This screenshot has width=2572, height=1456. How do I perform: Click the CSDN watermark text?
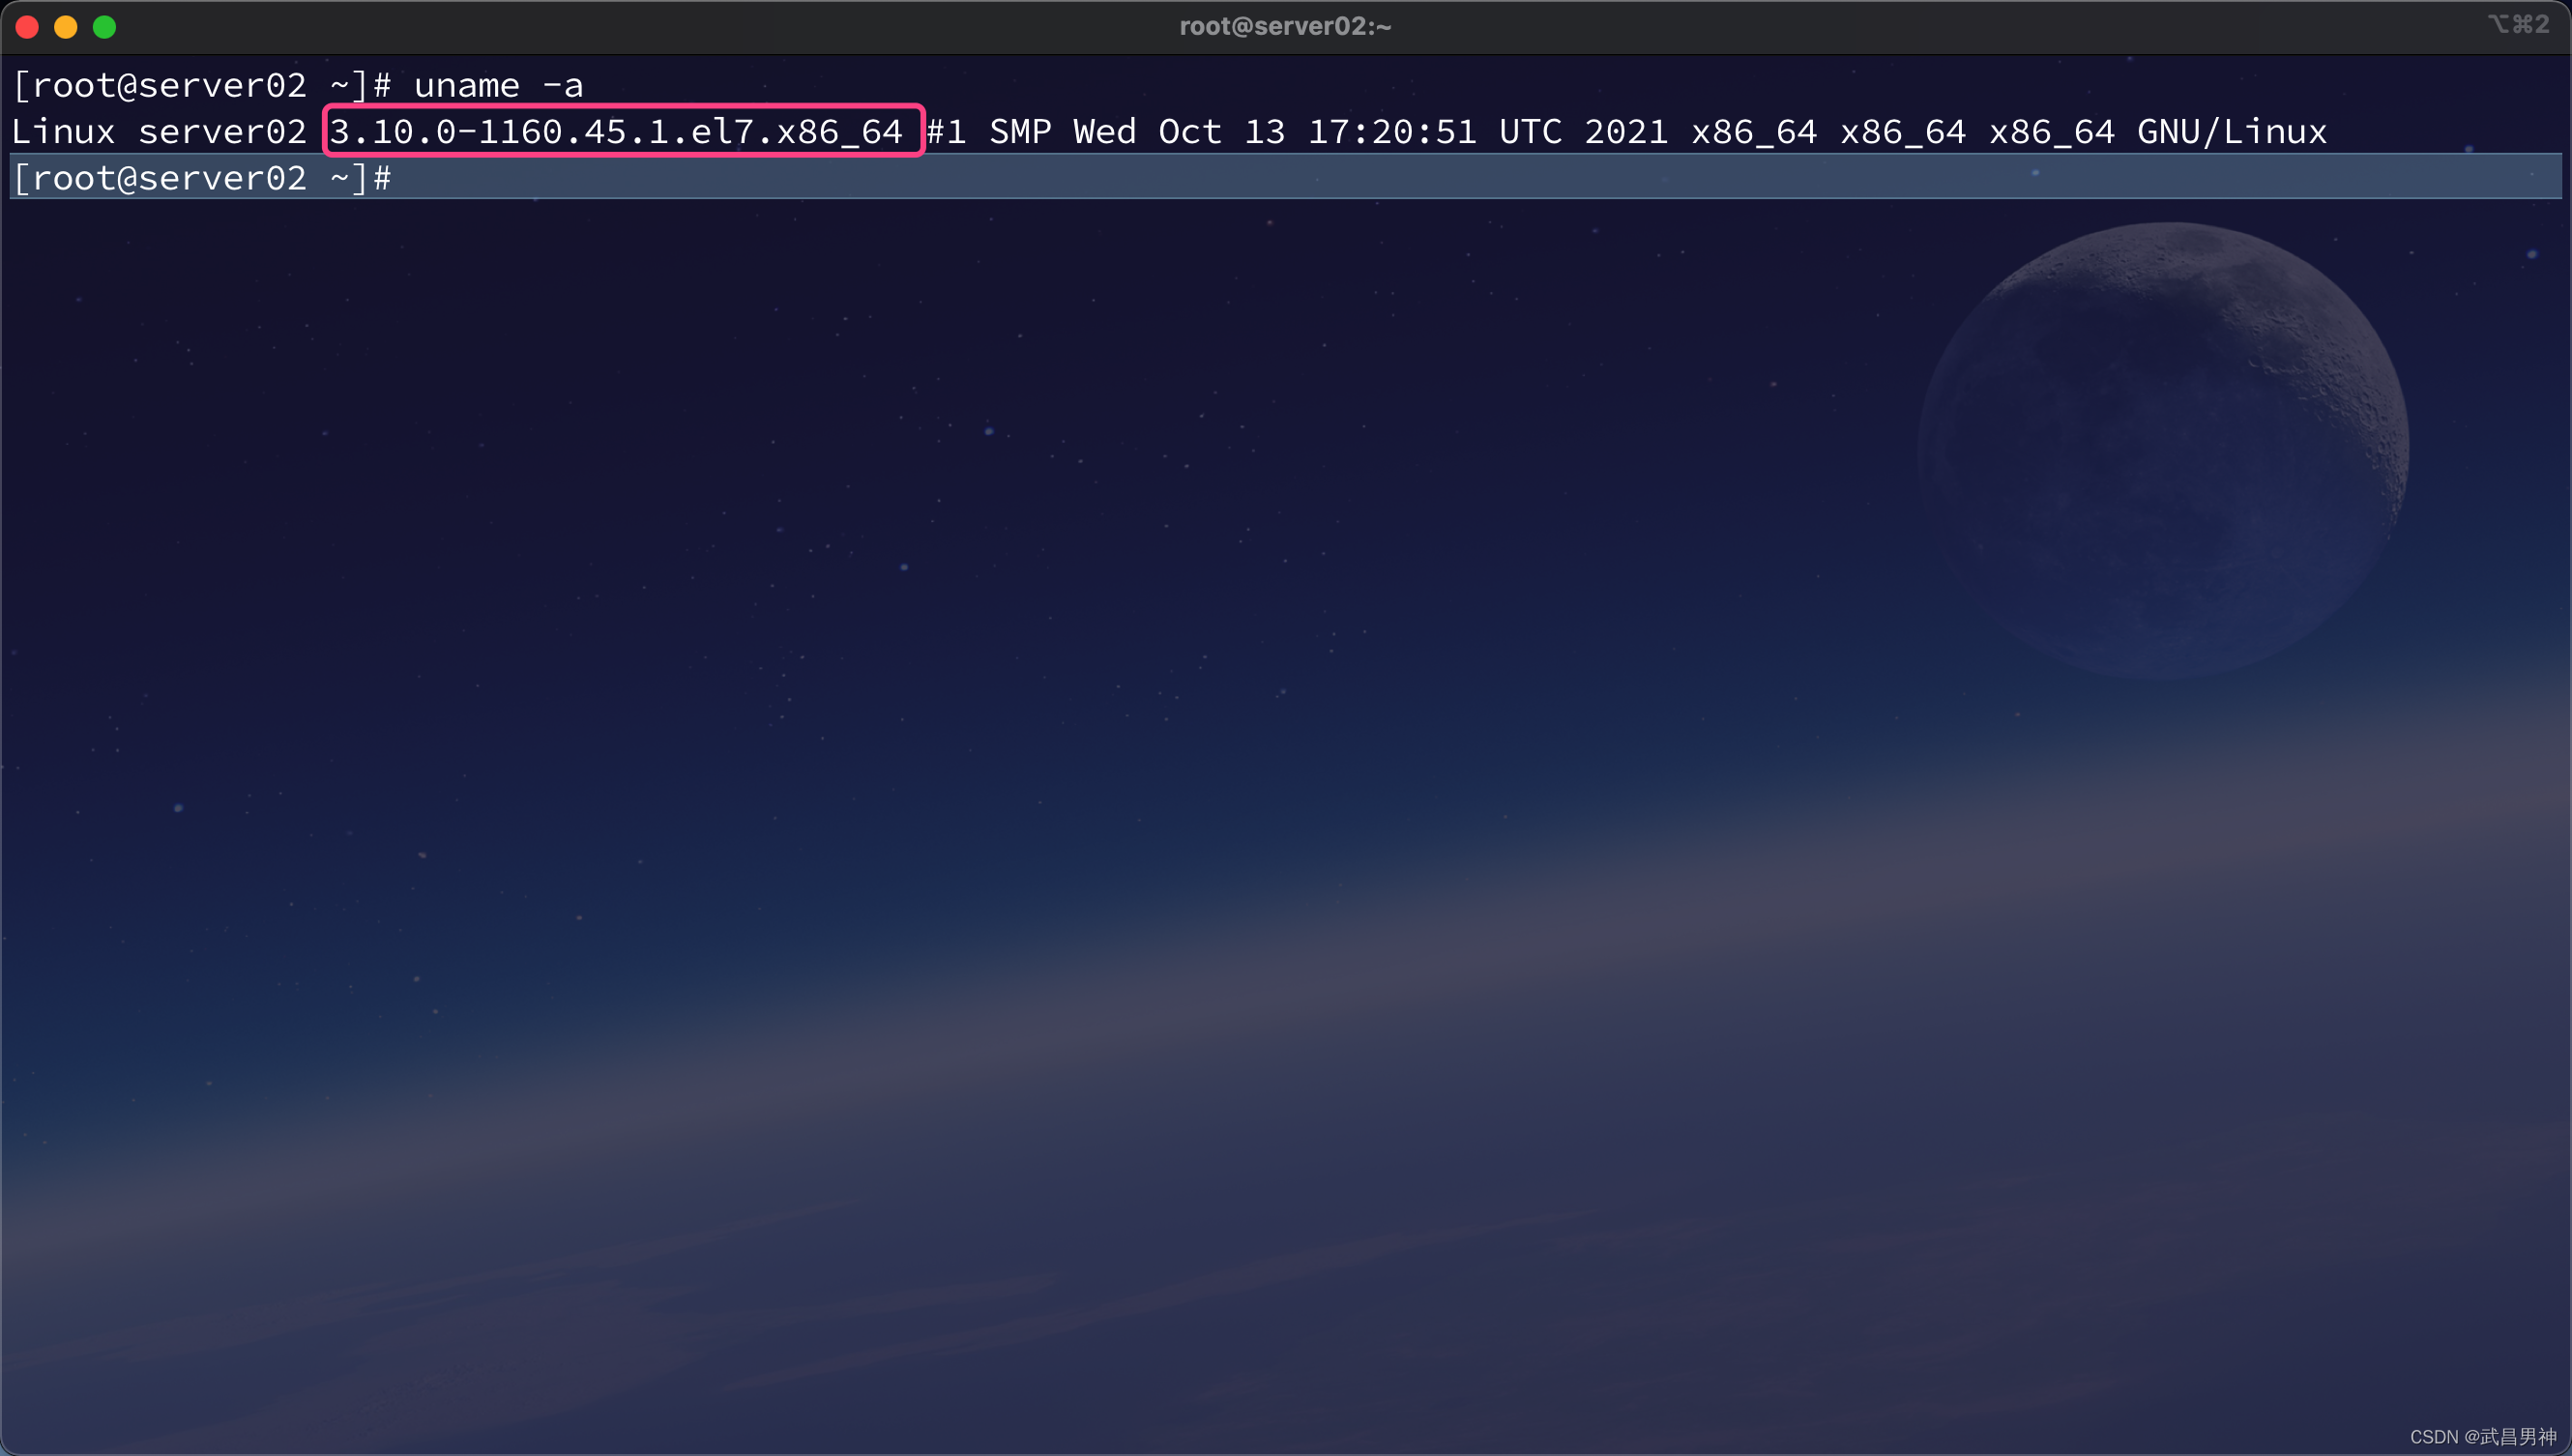[2482, 1437]
